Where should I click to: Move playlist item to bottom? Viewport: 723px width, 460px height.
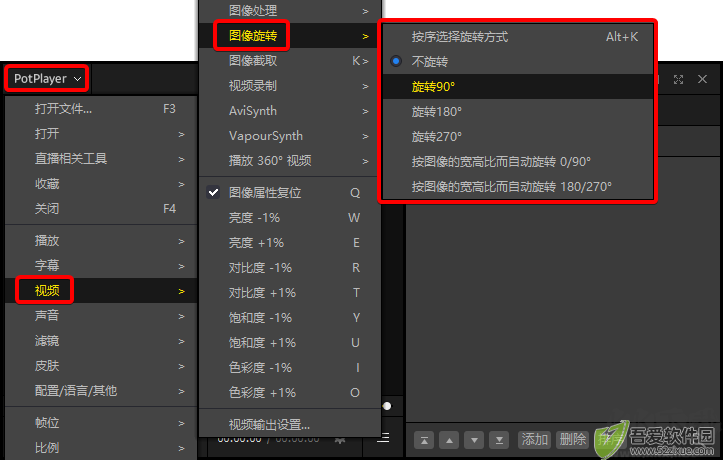point(499,440)
